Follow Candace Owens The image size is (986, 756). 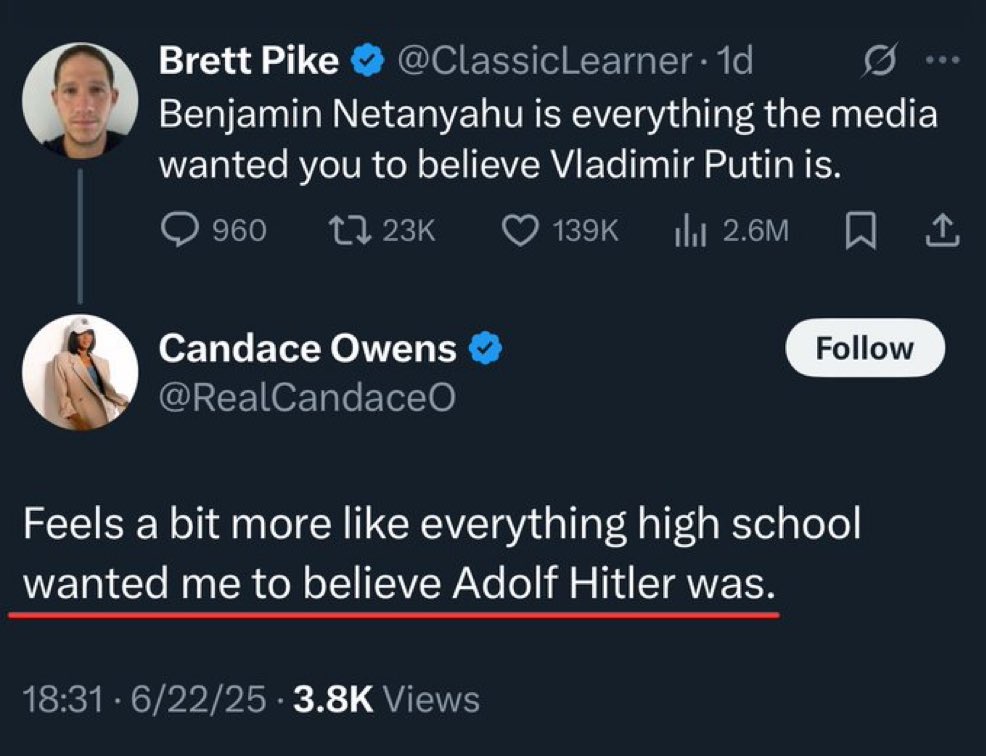(865, 348)
